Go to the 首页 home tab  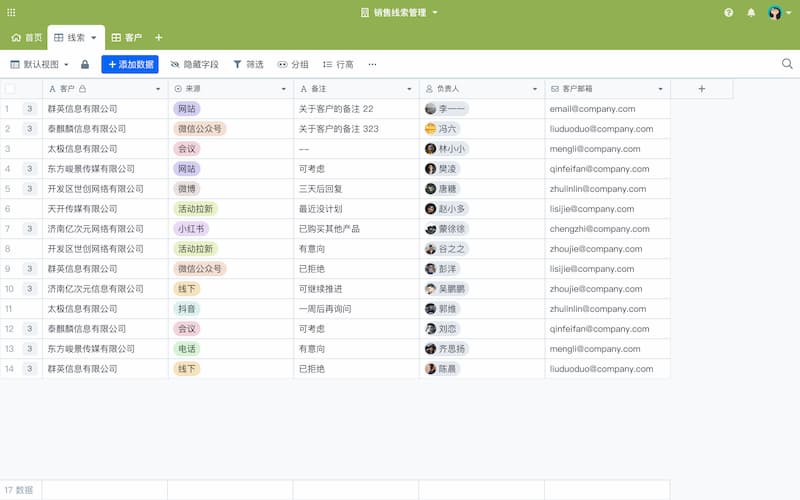click(27, 38)
